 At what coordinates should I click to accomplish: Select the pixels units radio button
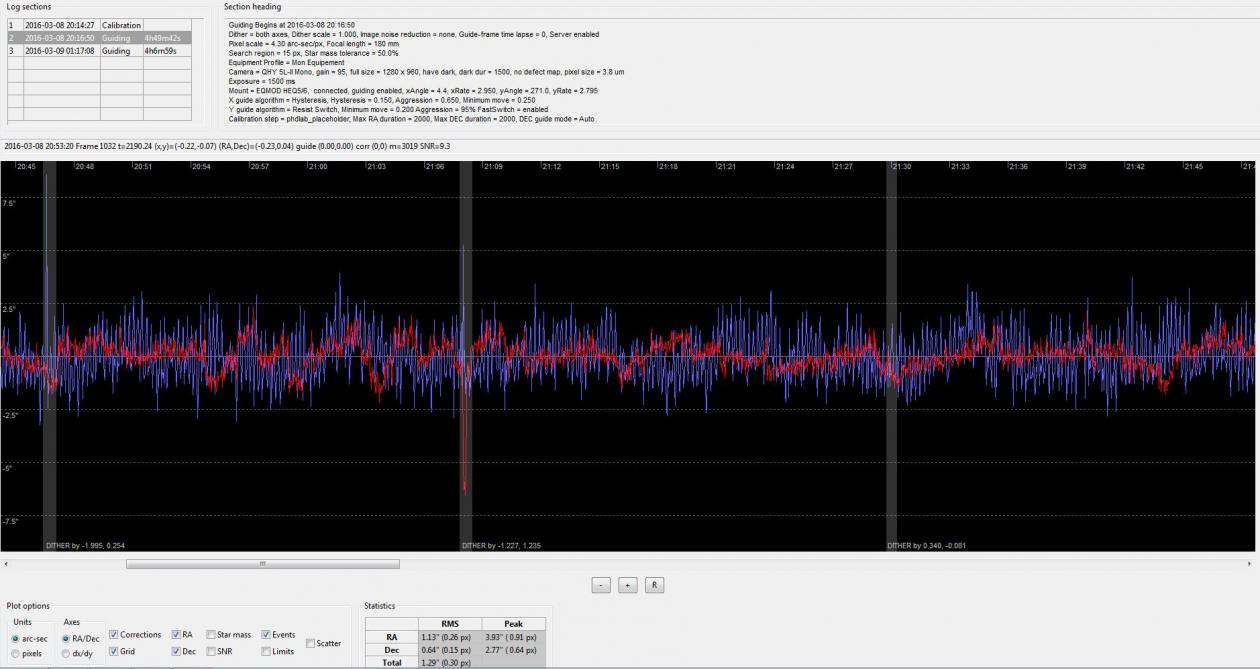click(16, 654)
